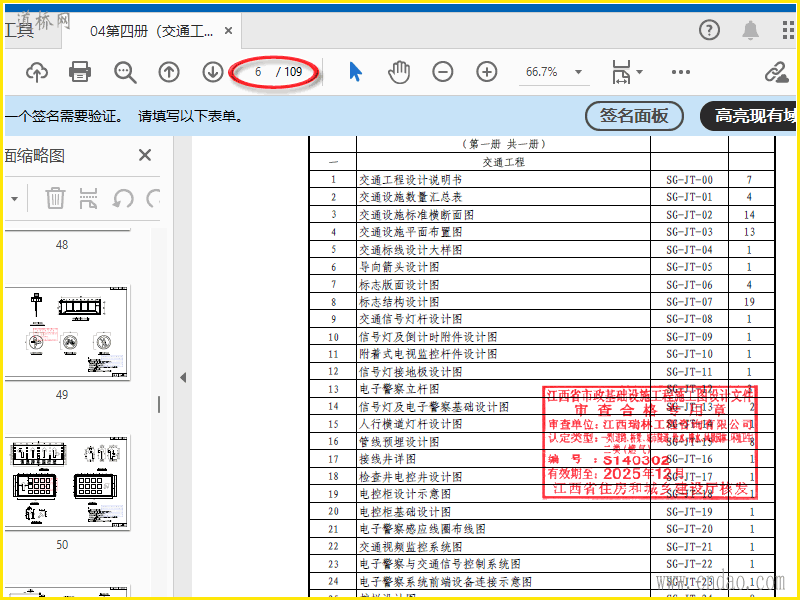Image resolution: width=800 pixels, height=600 pixels.
Task: Rotate page counterclockwise in thumbnail panel
Action: [x=123, y=198]
